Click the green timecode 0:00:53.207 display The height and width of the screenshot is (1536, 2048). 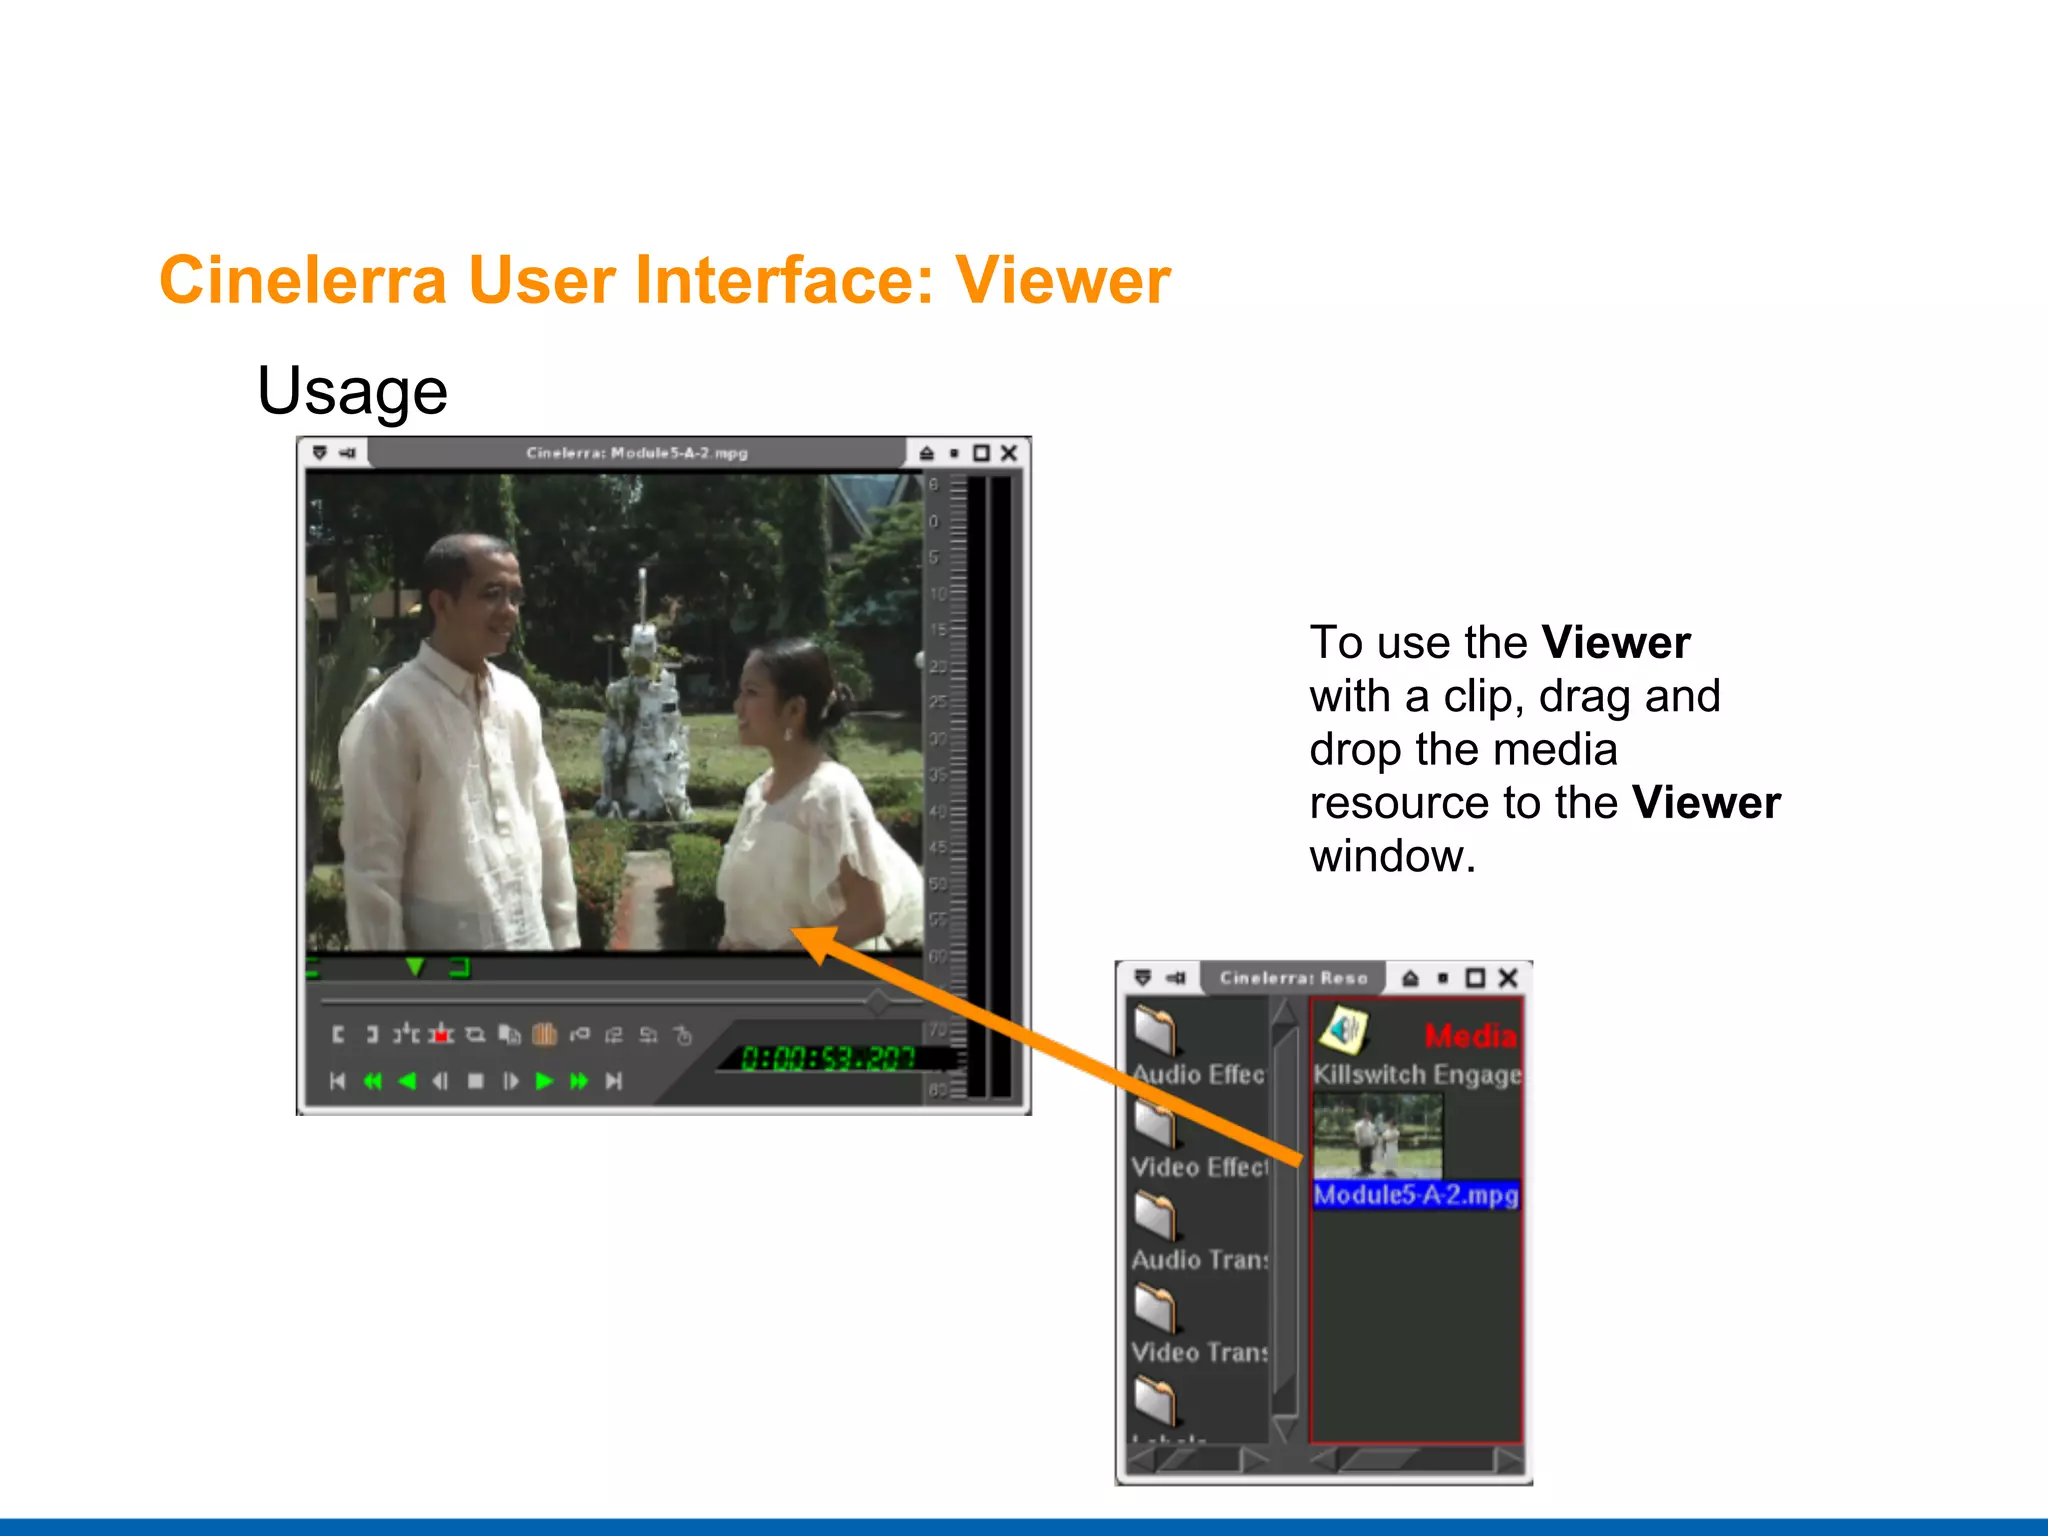[827, 1058]
